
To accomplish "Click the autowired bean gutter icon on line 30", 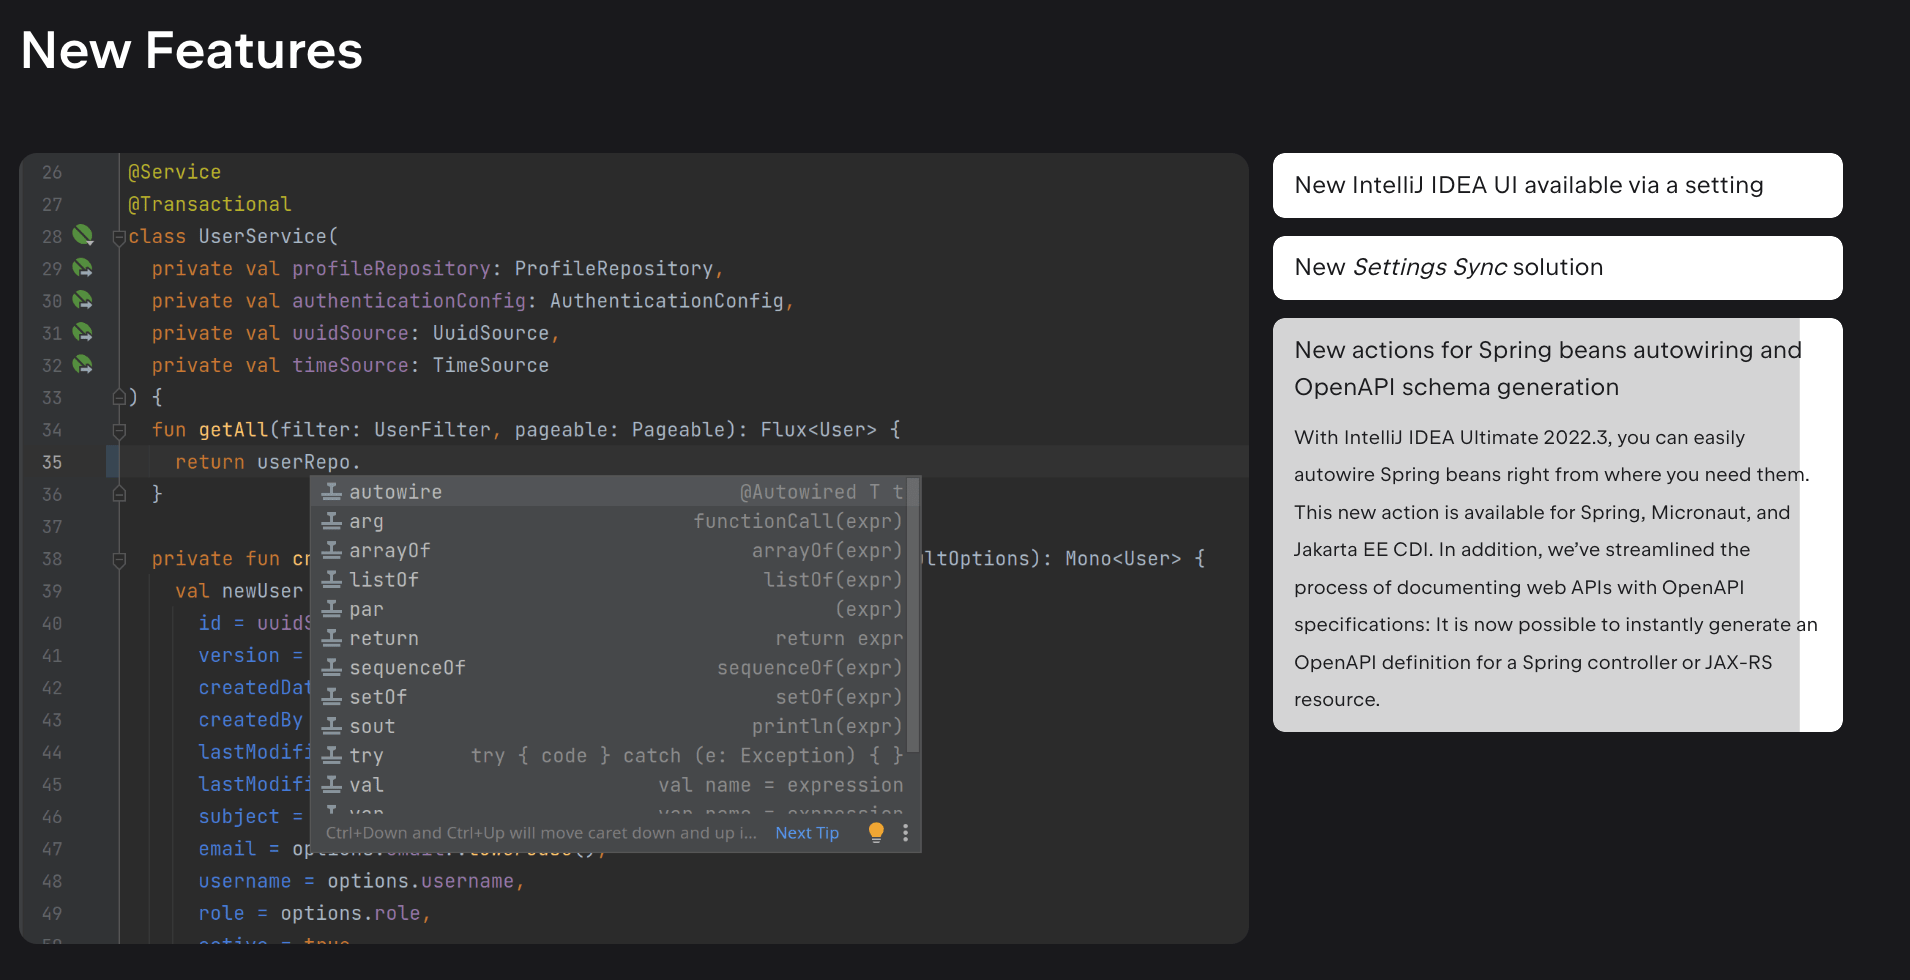I will [82, 300].
